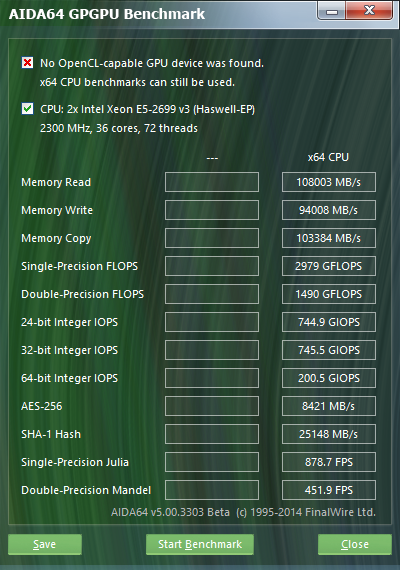Select the Memory Read x64 CPU result
Image resolution: width=400 pixels, height=570 pixels.
(329, 182)
